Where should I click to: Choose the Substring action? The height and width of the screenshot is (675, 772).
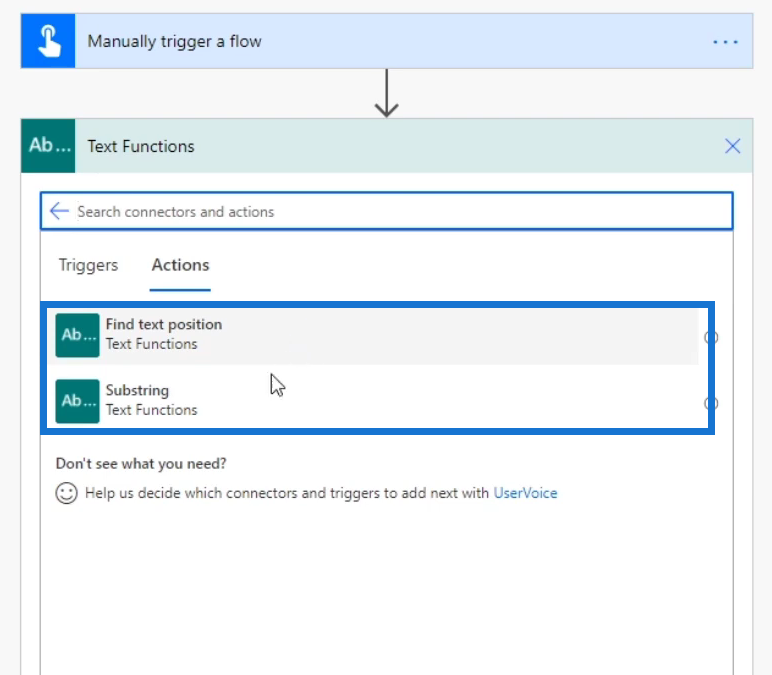pyautogui.click(x=373, y=401)
